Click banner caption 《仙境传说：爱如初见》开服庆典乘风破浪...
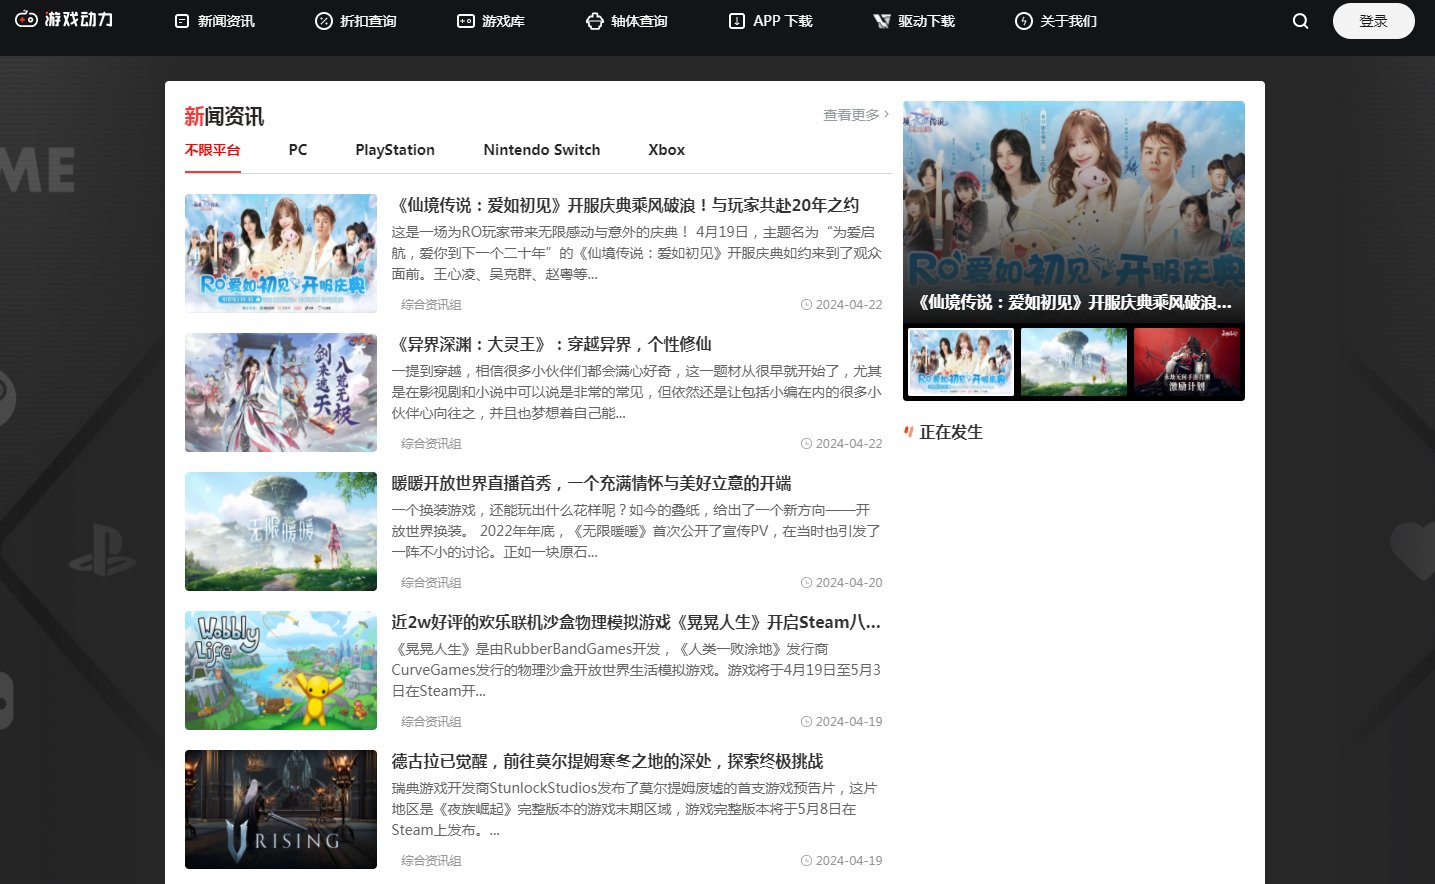The height and width of the screenshot is (884, 1435). 1075,302
